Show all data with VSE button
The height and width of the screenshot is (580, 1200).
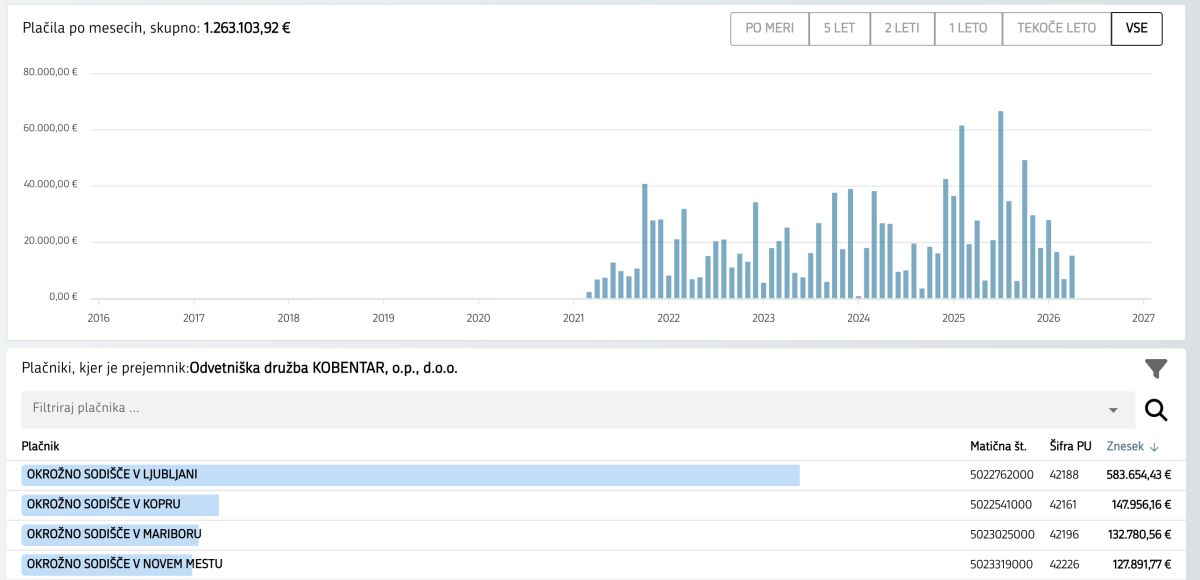pyautogui.click(x=1136, y=28)
